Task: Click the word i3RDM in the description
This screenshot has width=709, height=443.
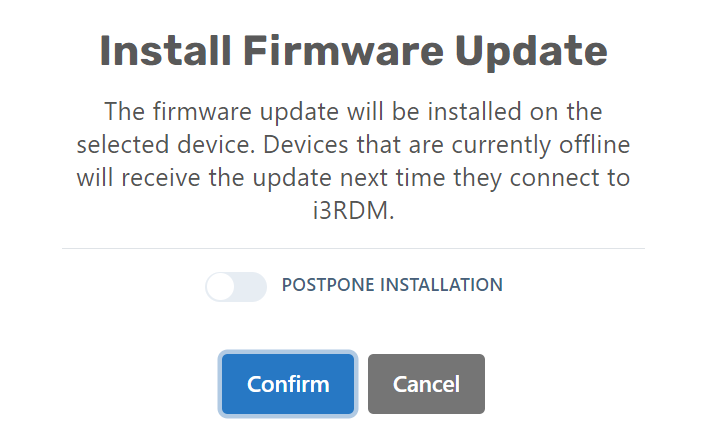Action: 353,213
